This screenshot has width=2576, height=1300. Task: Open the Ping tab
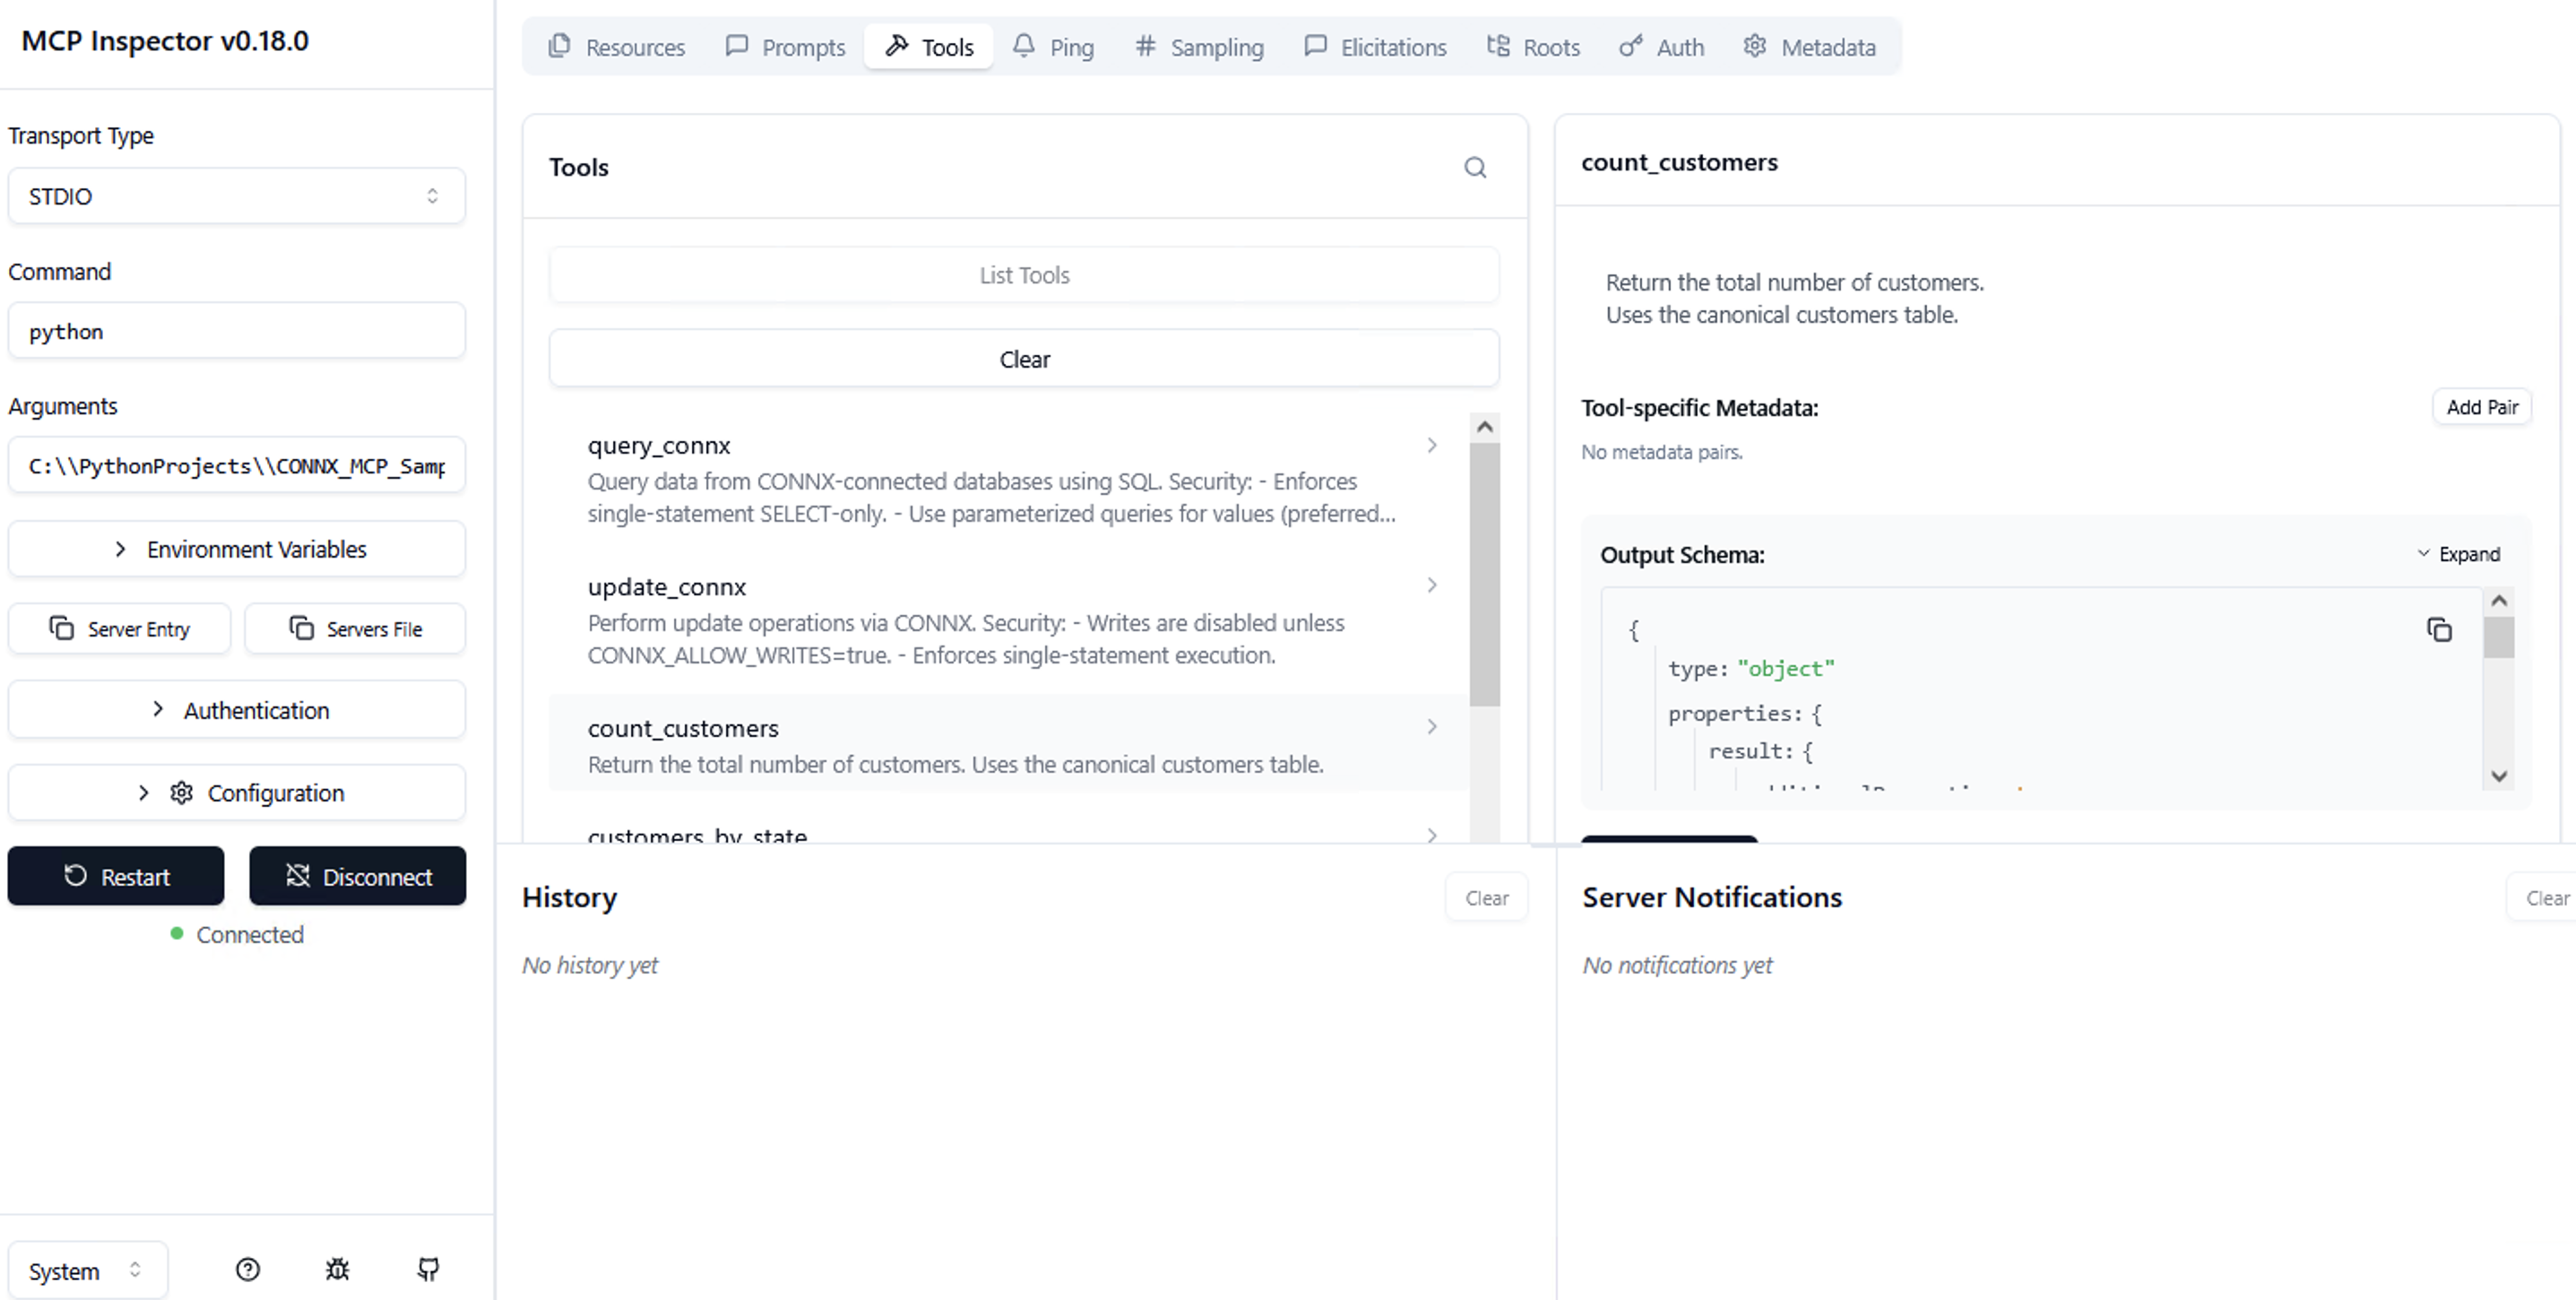coord(1053,47)
